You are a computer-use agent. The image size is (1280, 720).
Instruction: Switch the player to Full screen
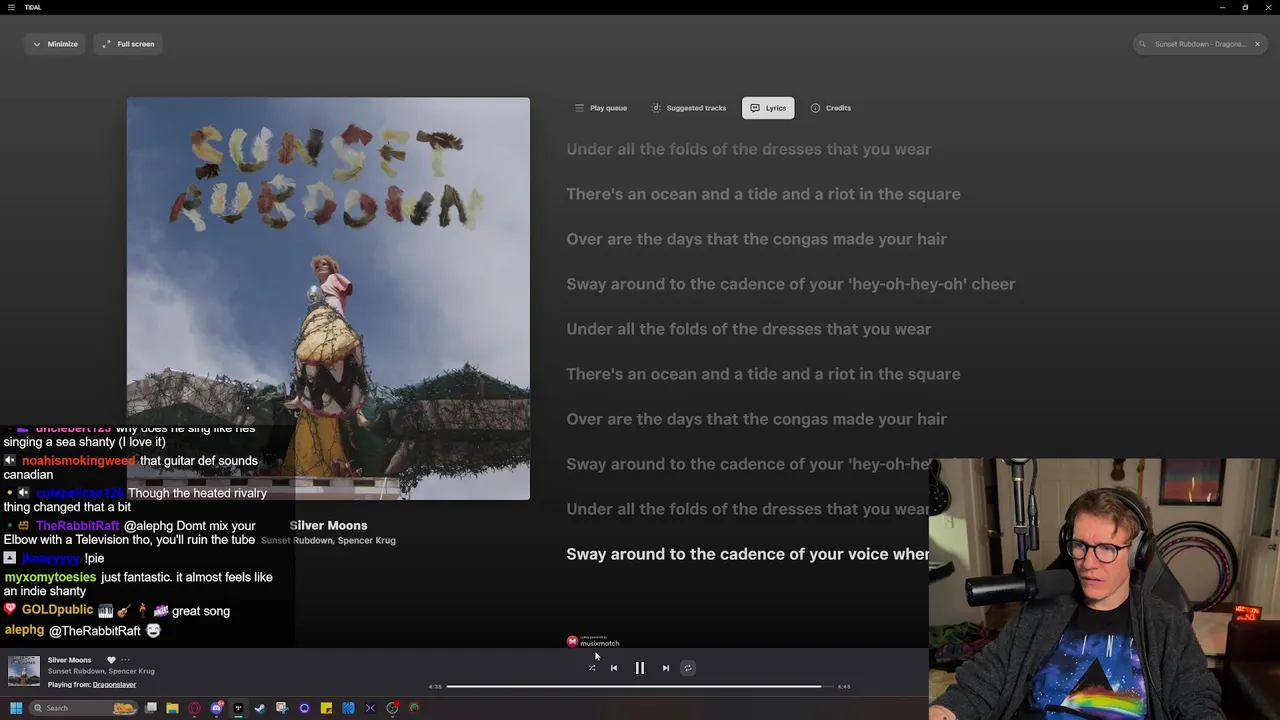click(128, 44)
